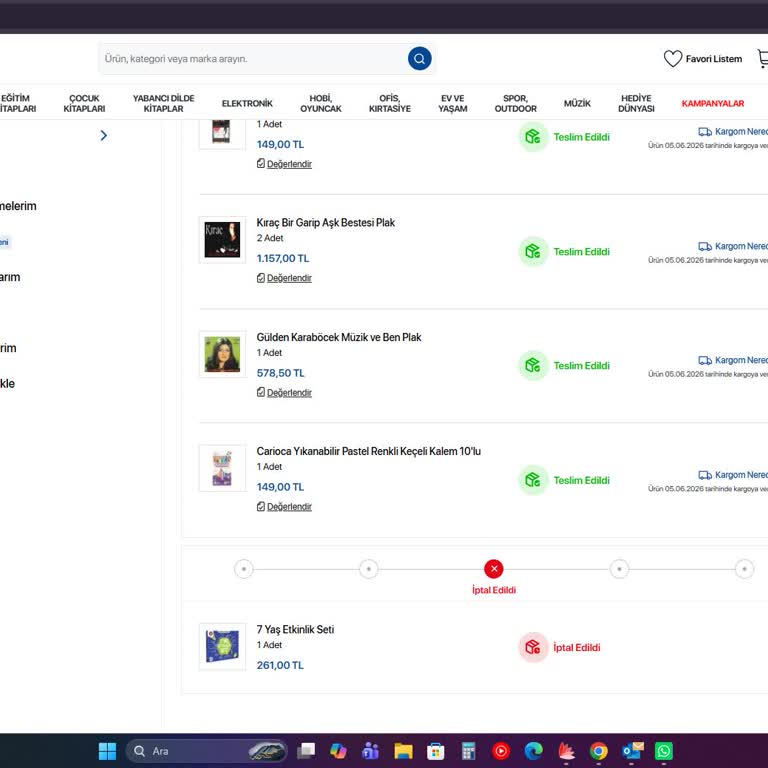Open Outlook from the taskbar
Viewport: 768px width, 768px height.
point(632,751)
